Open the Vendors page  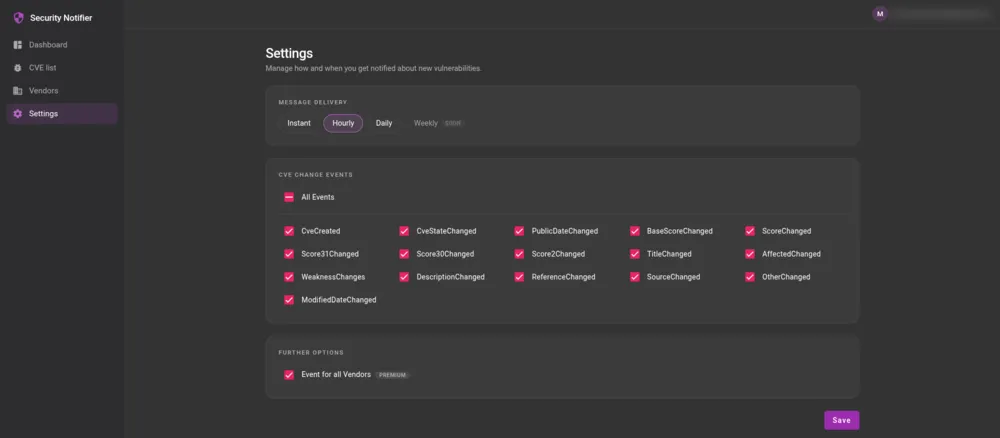click(x=62, y=91)
